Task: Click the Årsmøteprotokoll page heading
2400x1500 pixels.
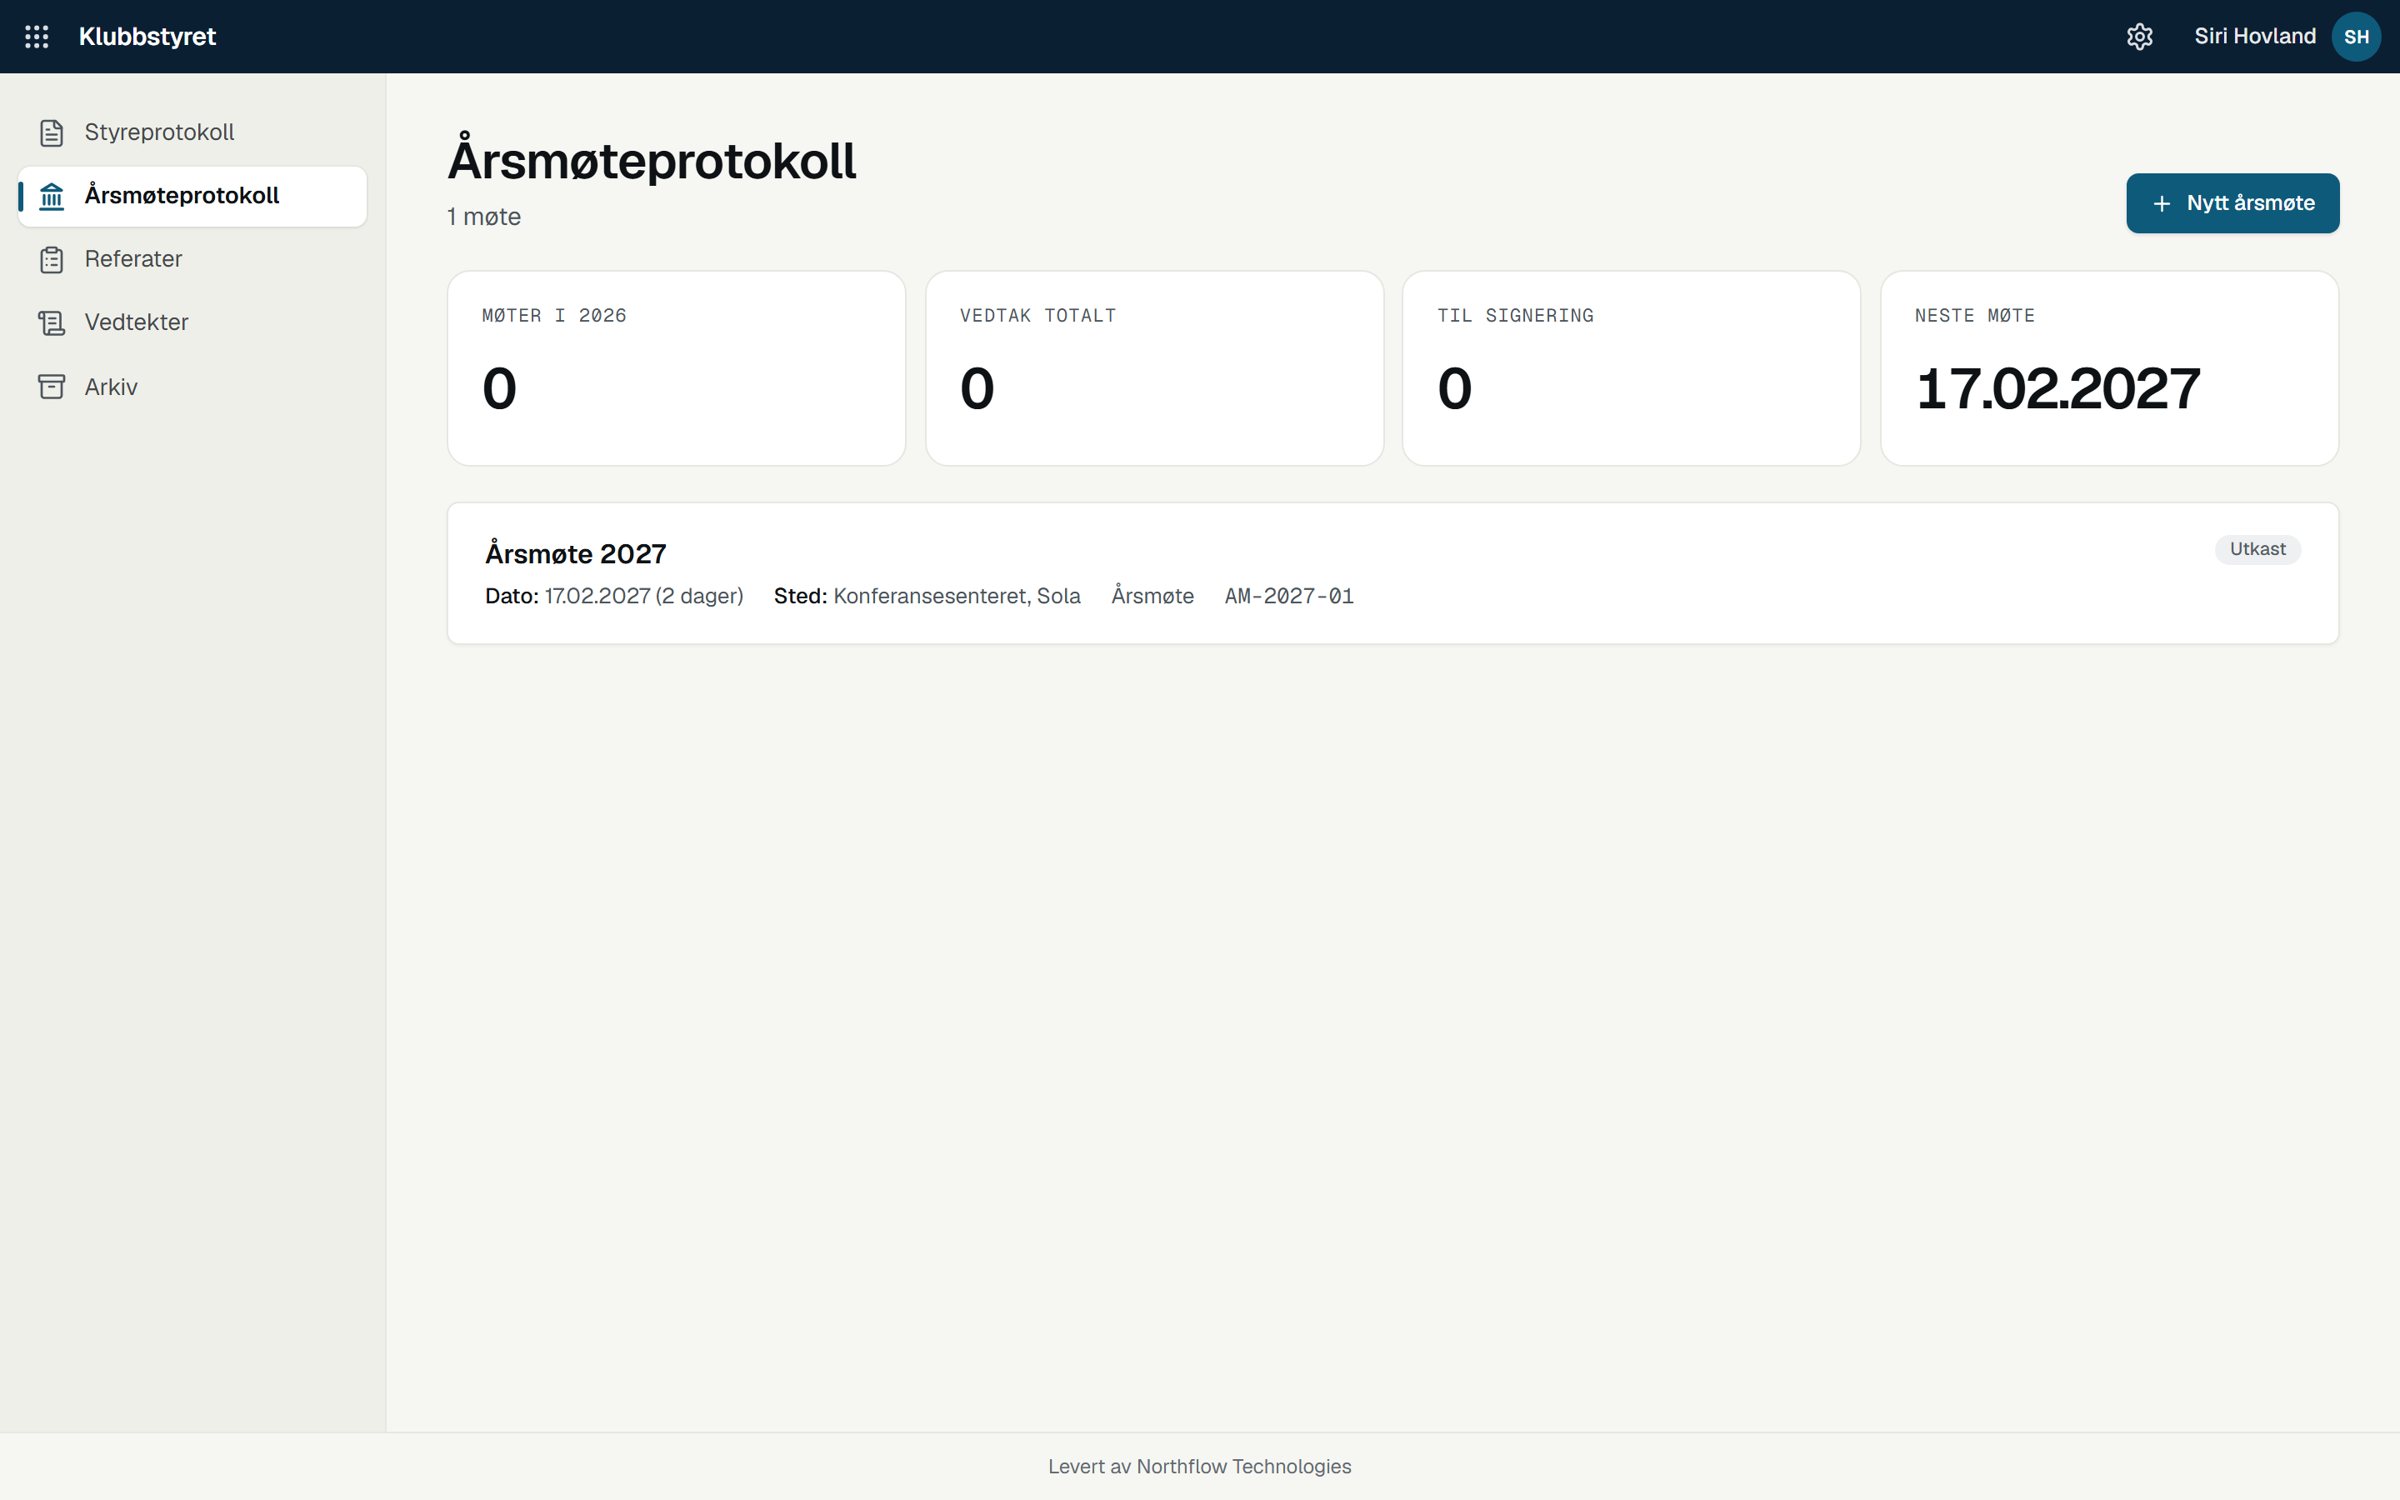Action: pos(652,160)
